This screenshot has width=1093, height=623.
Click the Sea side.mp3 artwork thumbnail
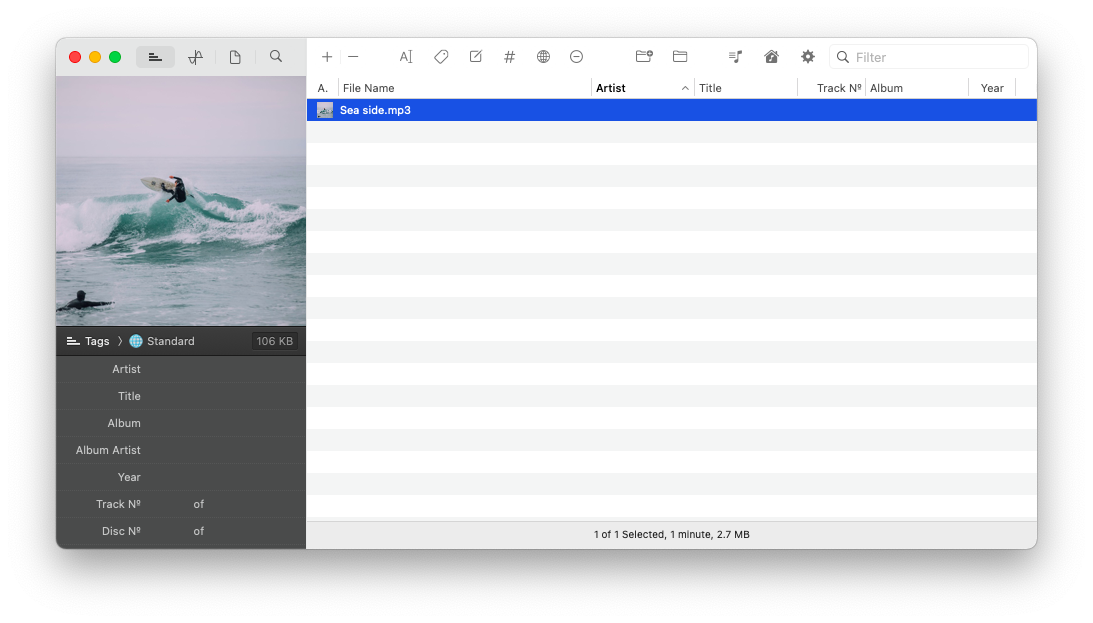[x=325, y=110]
